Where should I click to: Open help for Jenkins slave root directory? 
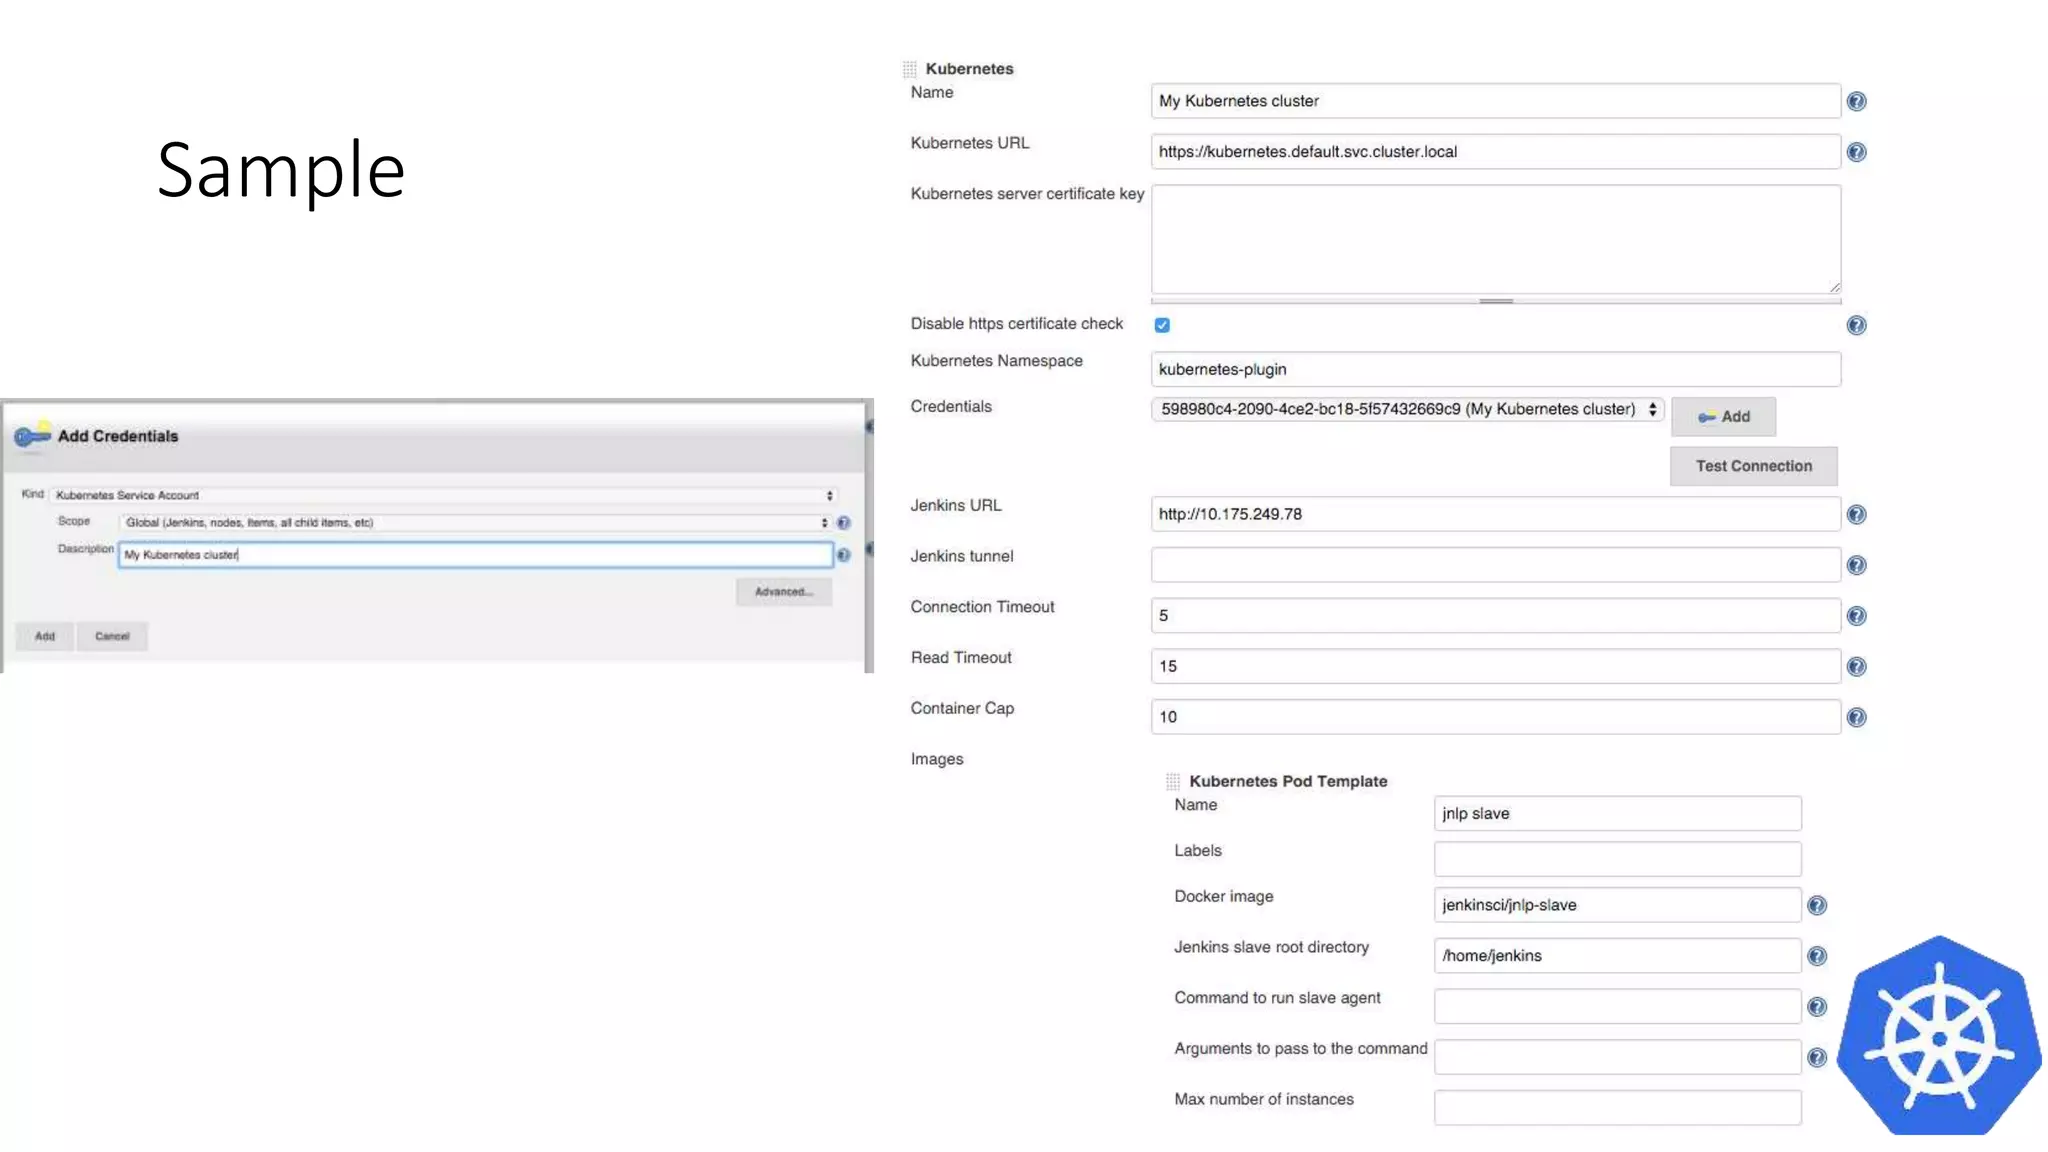[1817, 956]
